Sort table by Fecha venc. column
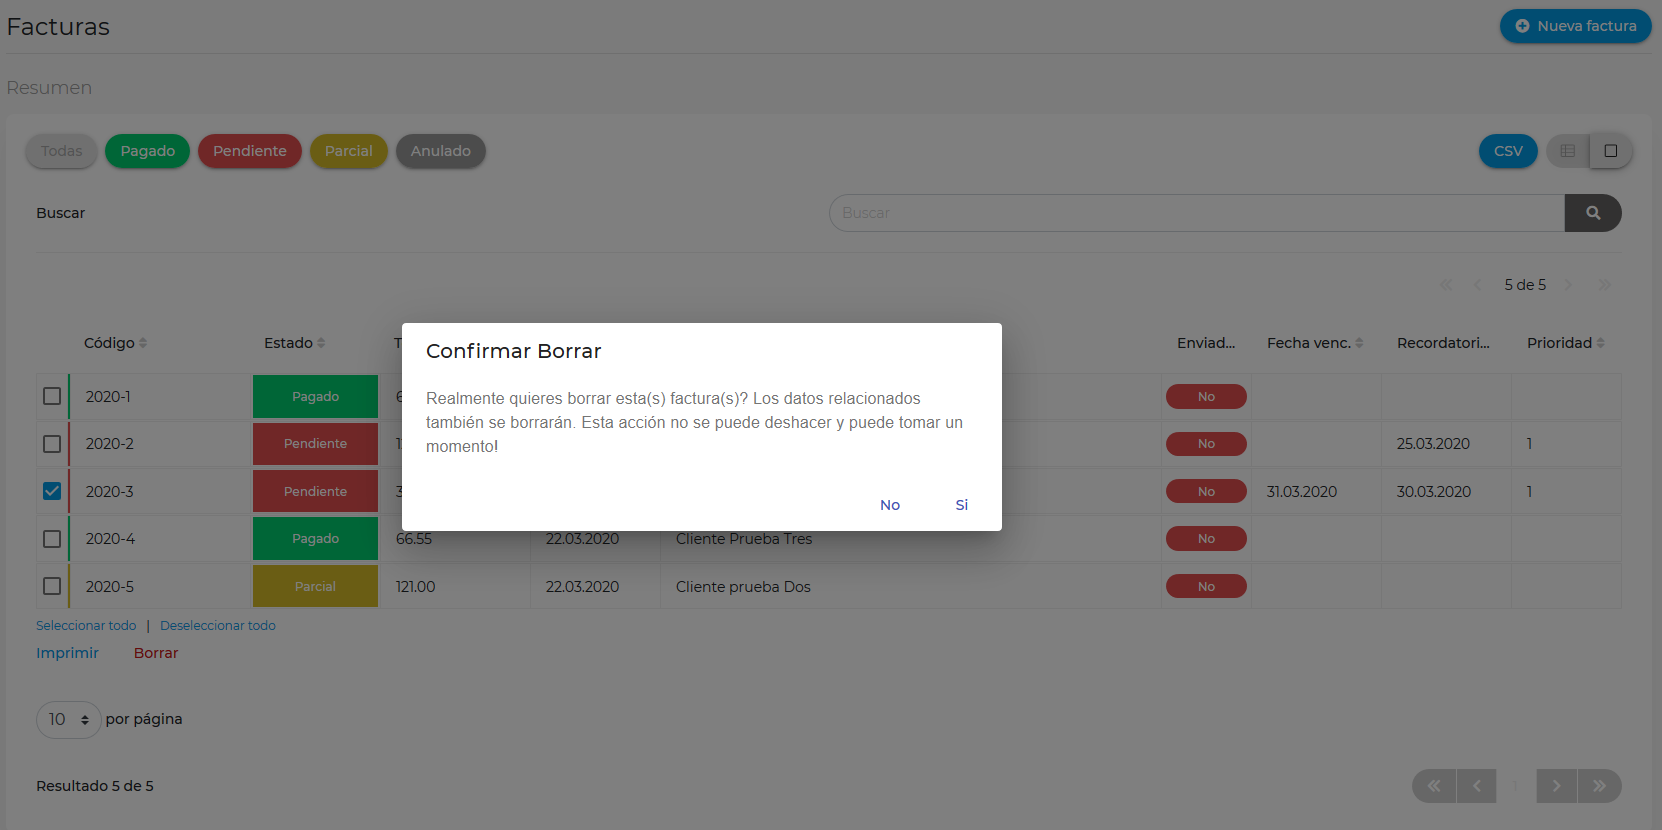 (x=1315, y=343)
